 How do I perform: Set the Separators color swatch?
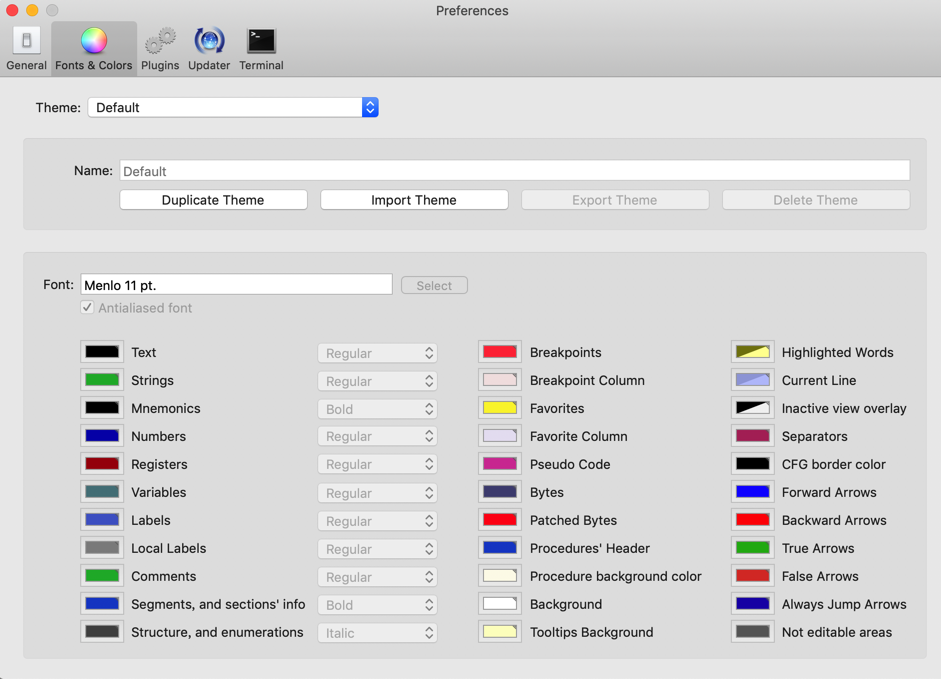pyautogui.click(x=753, y=436)
